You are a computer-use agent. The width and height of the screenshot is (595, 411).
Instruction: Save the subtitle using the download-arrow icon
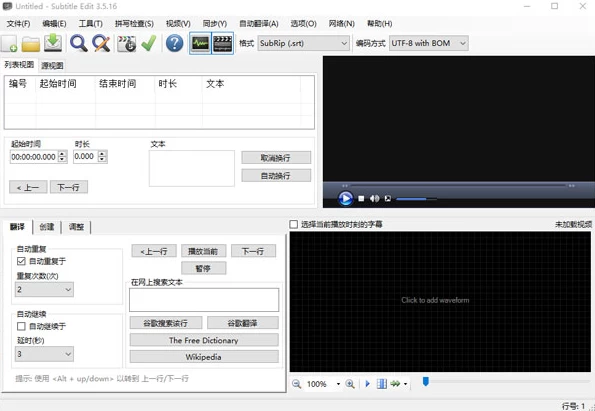pos(53,43)
